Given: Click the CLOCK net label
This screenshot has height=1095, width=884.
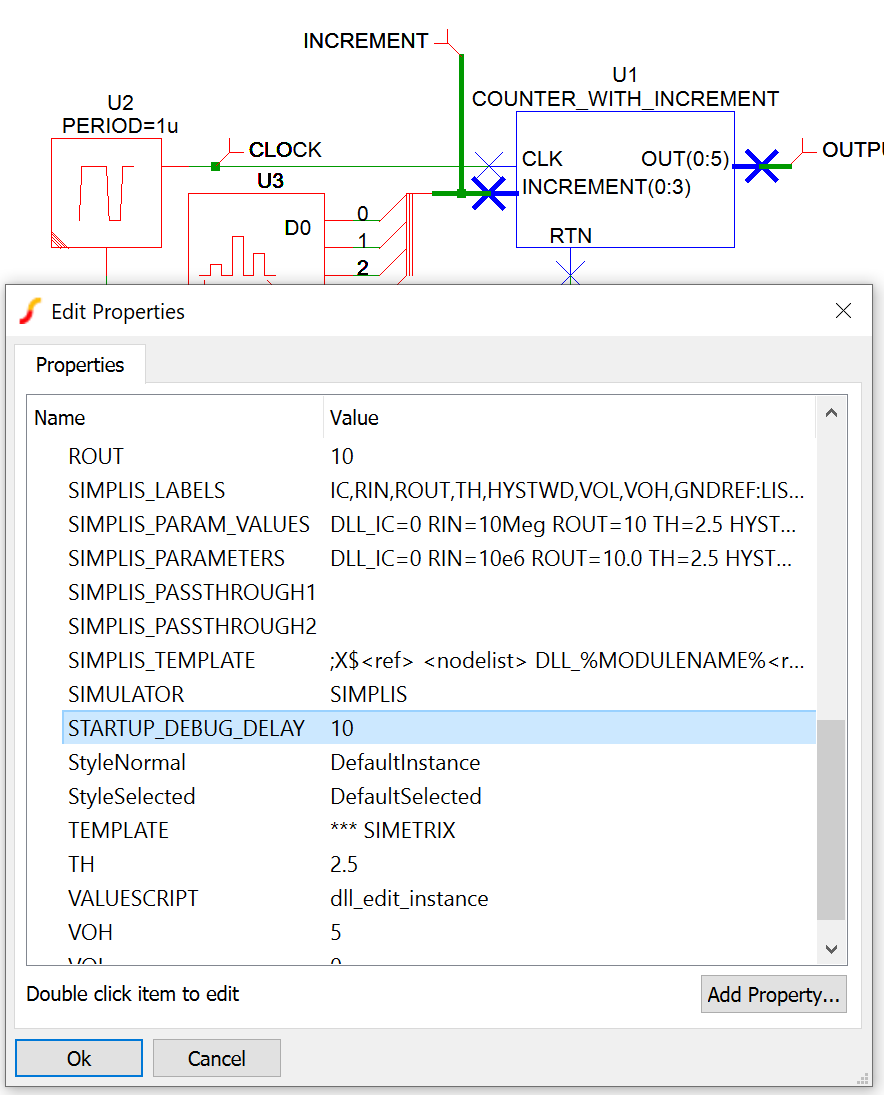Looking at the screenshot, I should pyautogui.click(x=285, y=150).
